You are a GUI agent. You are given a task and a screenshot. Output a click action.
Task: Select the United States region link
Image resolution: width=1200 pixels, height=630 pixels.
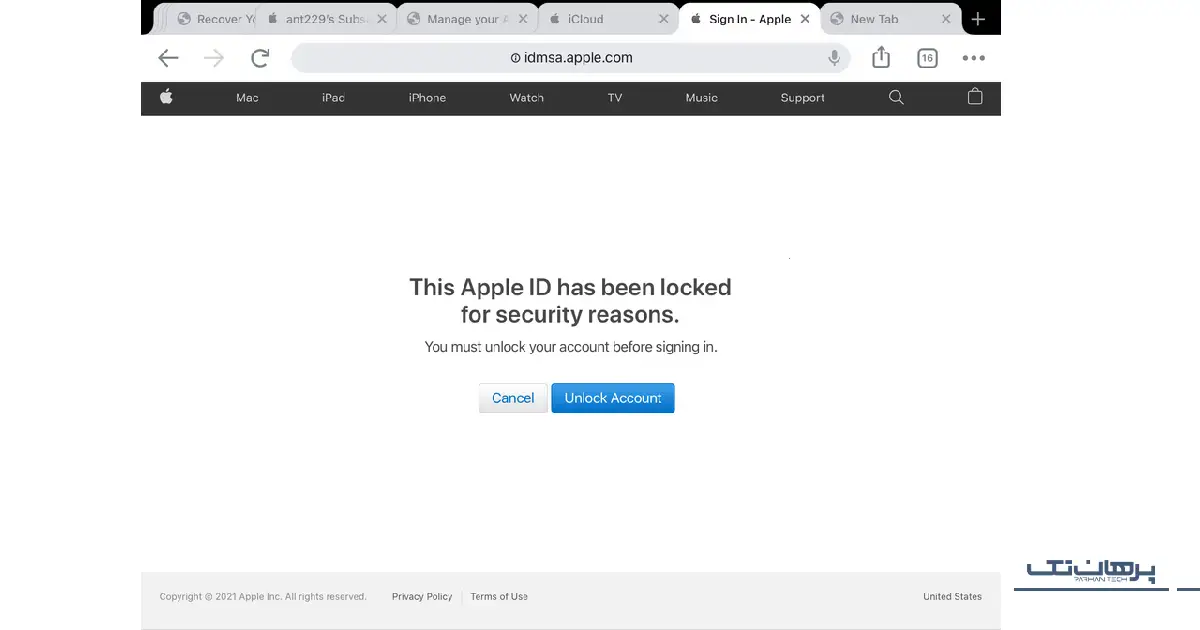(x=952, y=597)
